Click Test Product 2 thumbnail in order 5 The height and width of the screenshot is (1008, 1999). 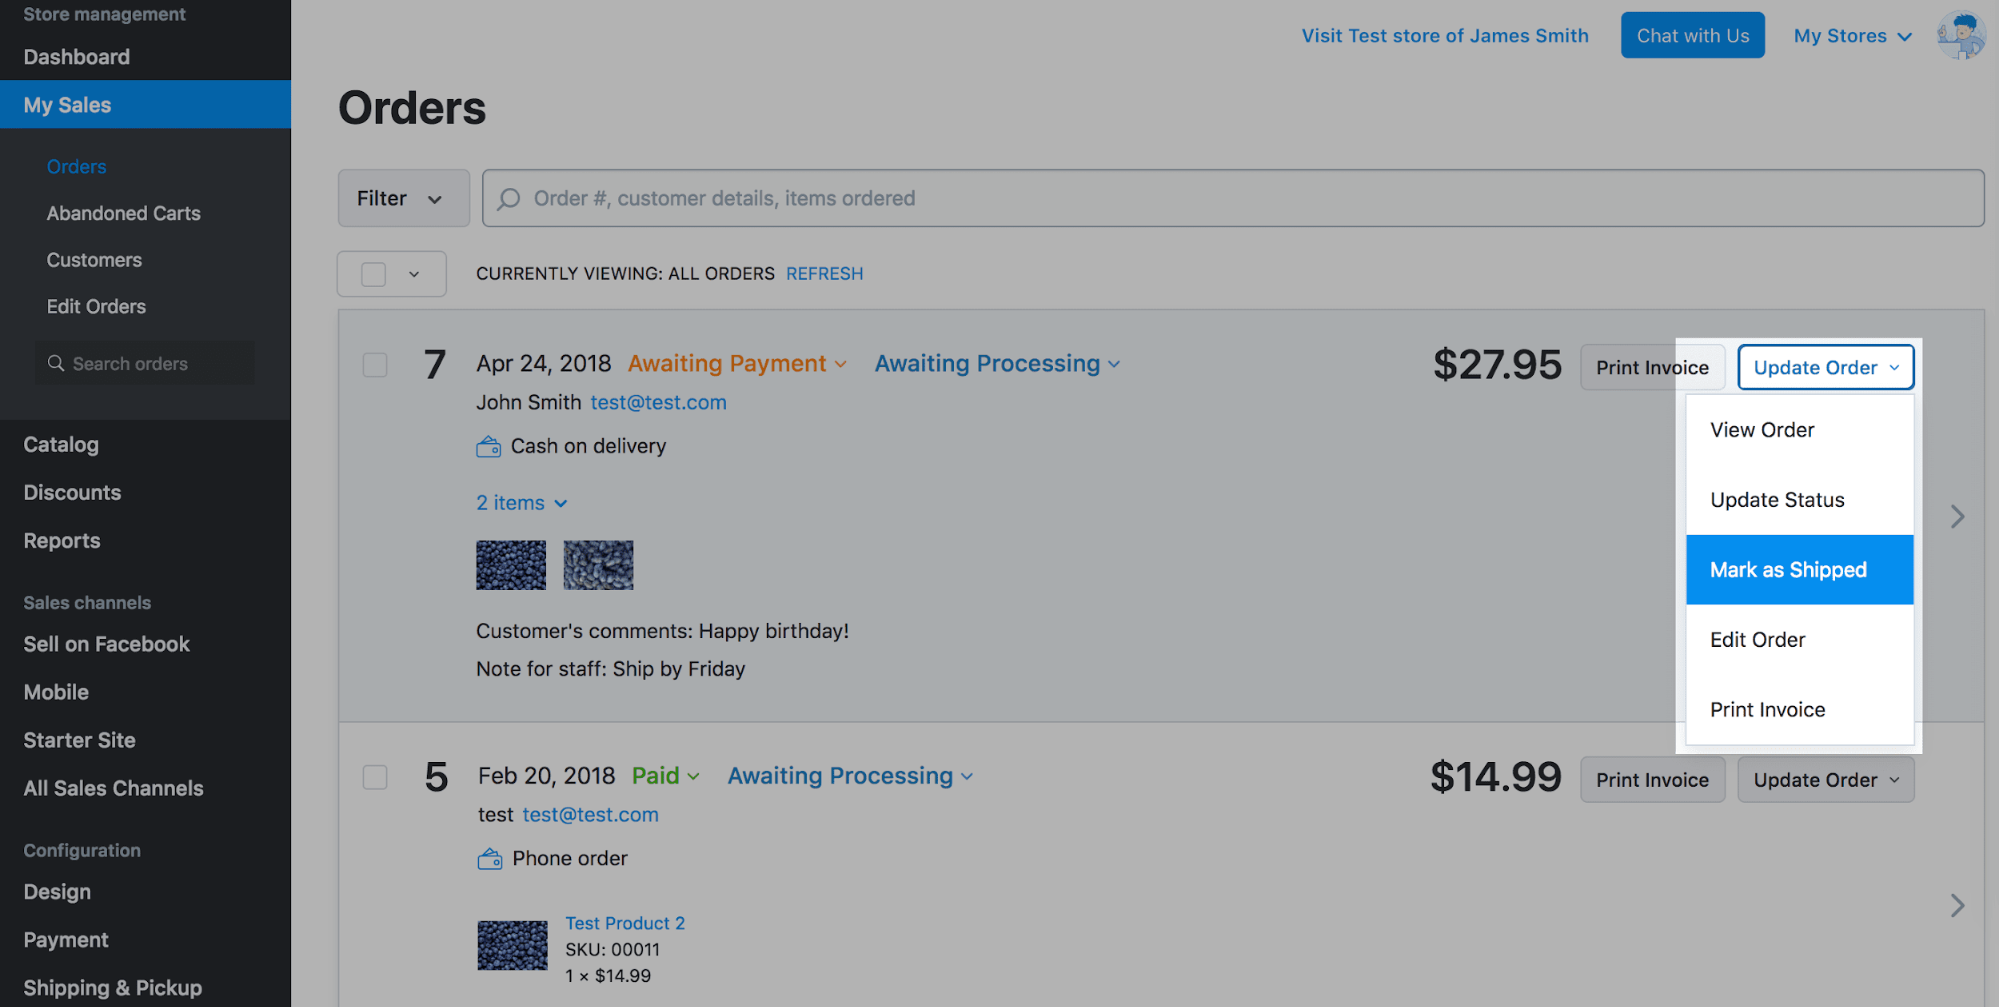coord(512,944)
